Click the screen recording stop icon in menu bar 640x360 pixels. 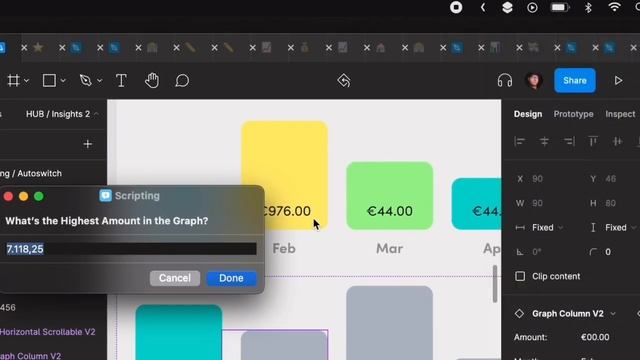pyautogui.click(x=456, y=7)
